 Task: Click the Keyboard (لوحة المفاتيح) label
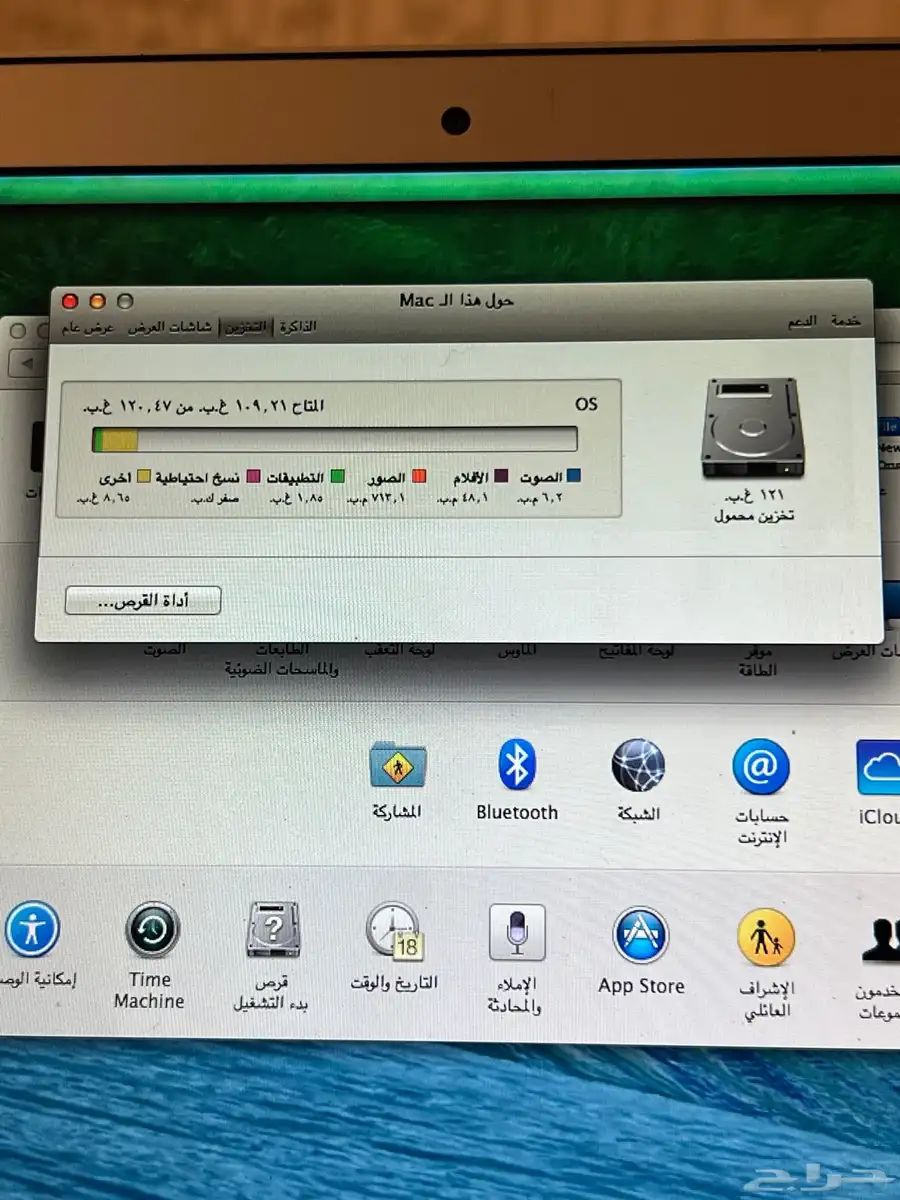point(637,651)
